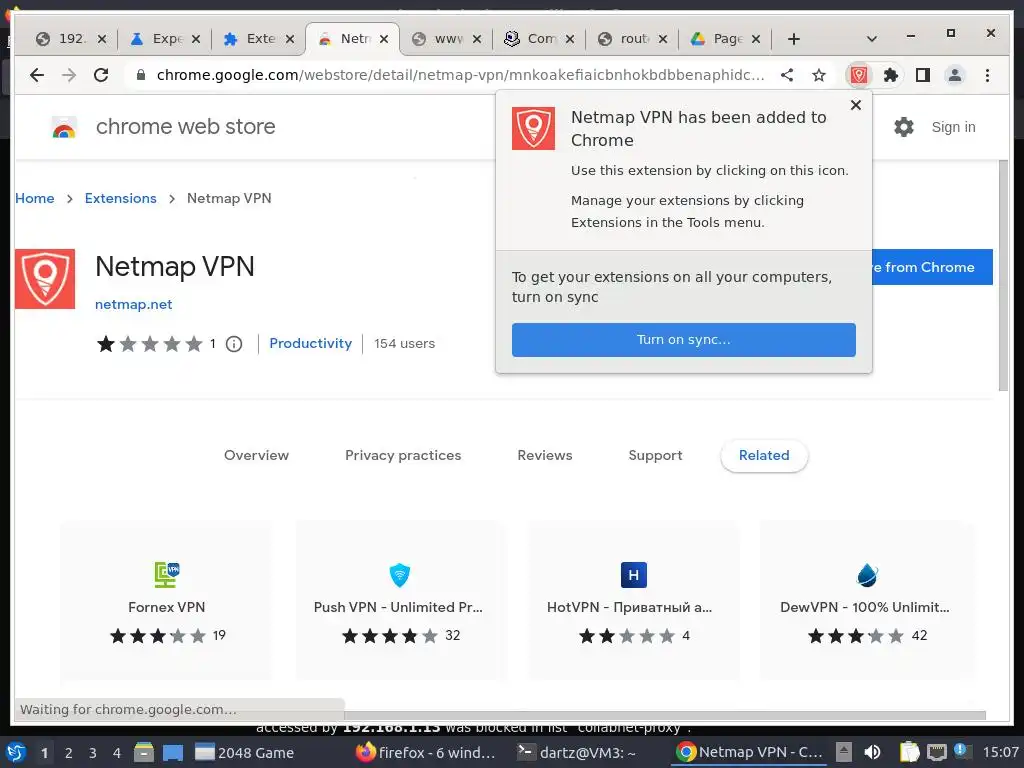Click the show desktop taskbar launcher
The height and width of the screenshot is (768, 1024).
pyautogui.click(x=172, y=753)
